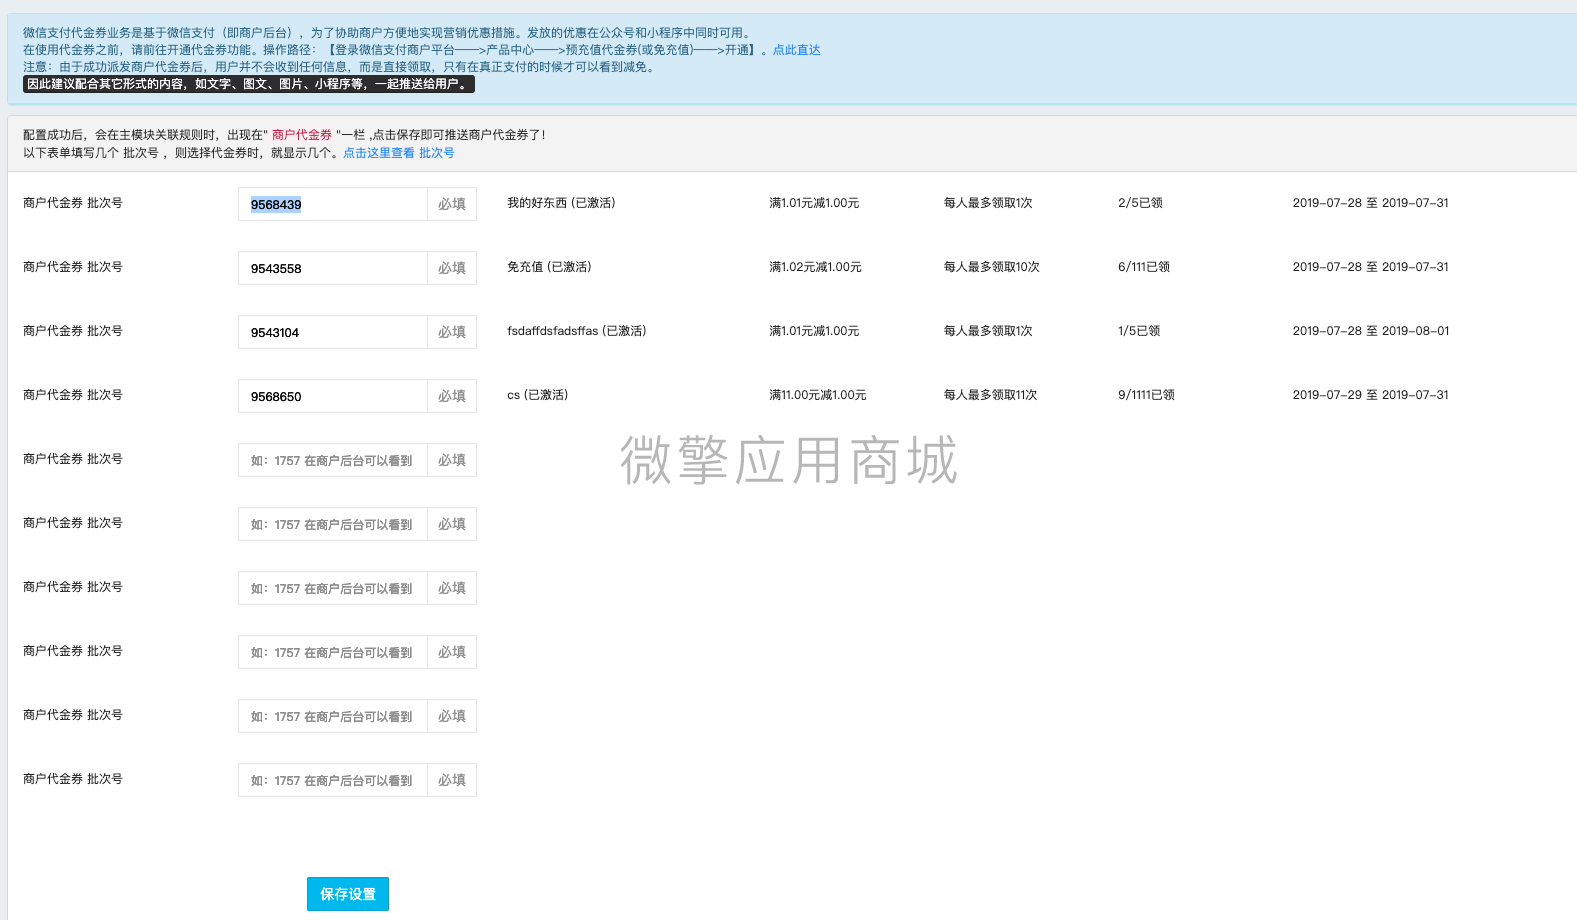Click the 1/5已领 claimed count
This screenshot has height=920, width=1577.
1139,331
